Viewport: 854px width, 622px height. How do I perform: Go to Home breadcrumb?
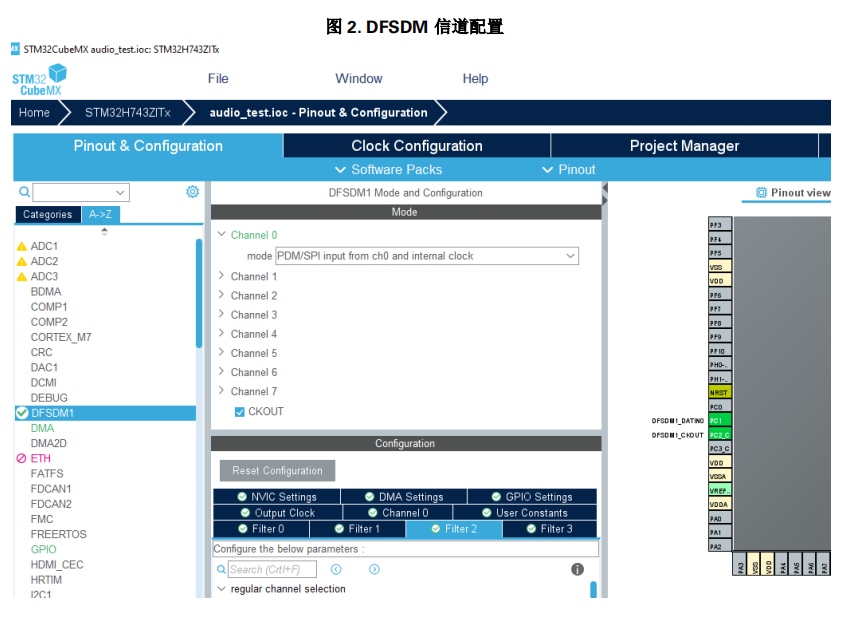(x=34, y=113)
